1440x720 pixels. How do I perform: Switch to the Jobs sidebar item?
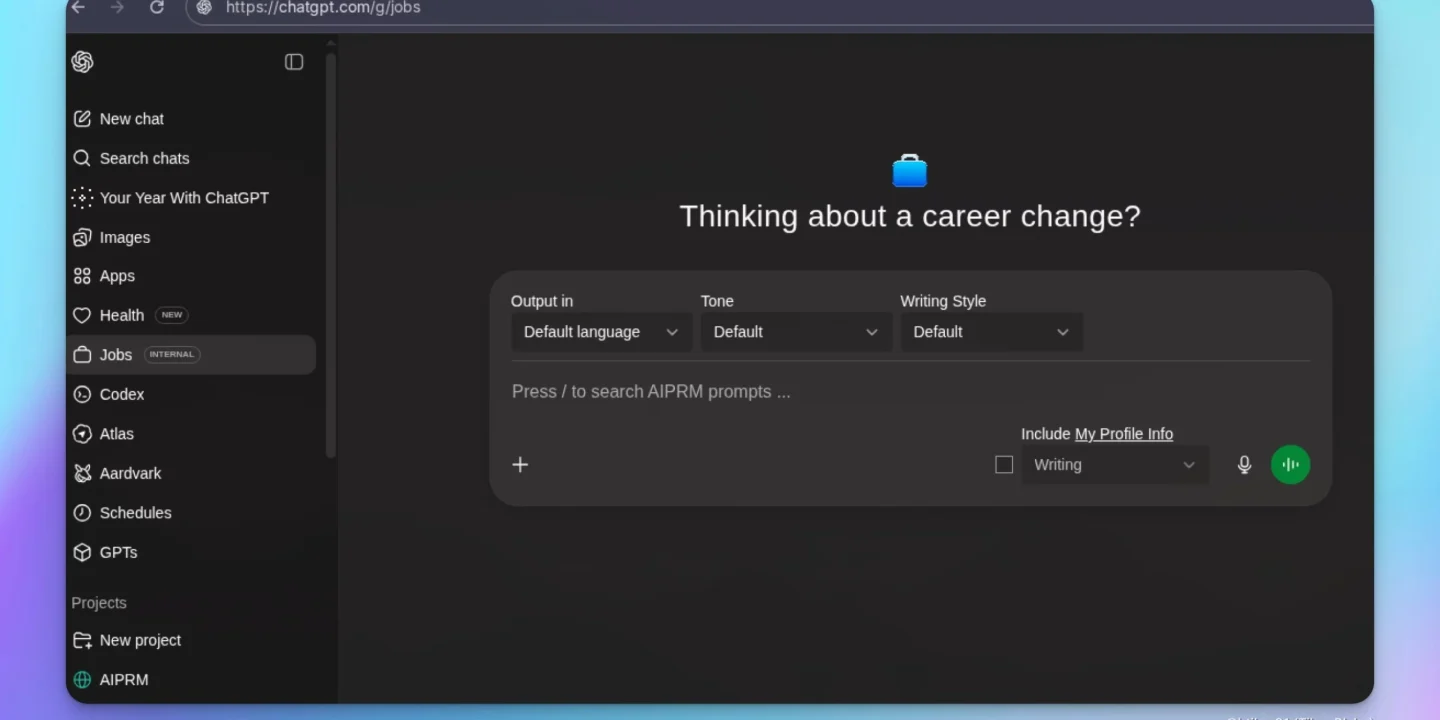pyautogui.click(x=116, y=354)
